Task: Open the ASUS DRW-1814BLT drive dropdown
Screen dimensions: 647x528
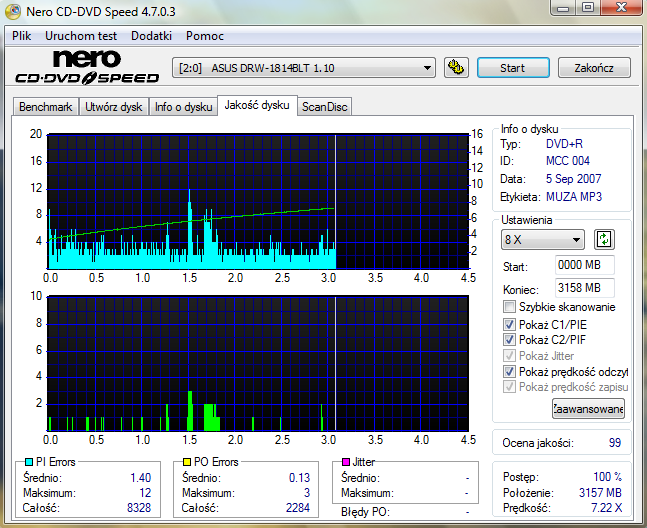Action: click(x=304, y=68)
